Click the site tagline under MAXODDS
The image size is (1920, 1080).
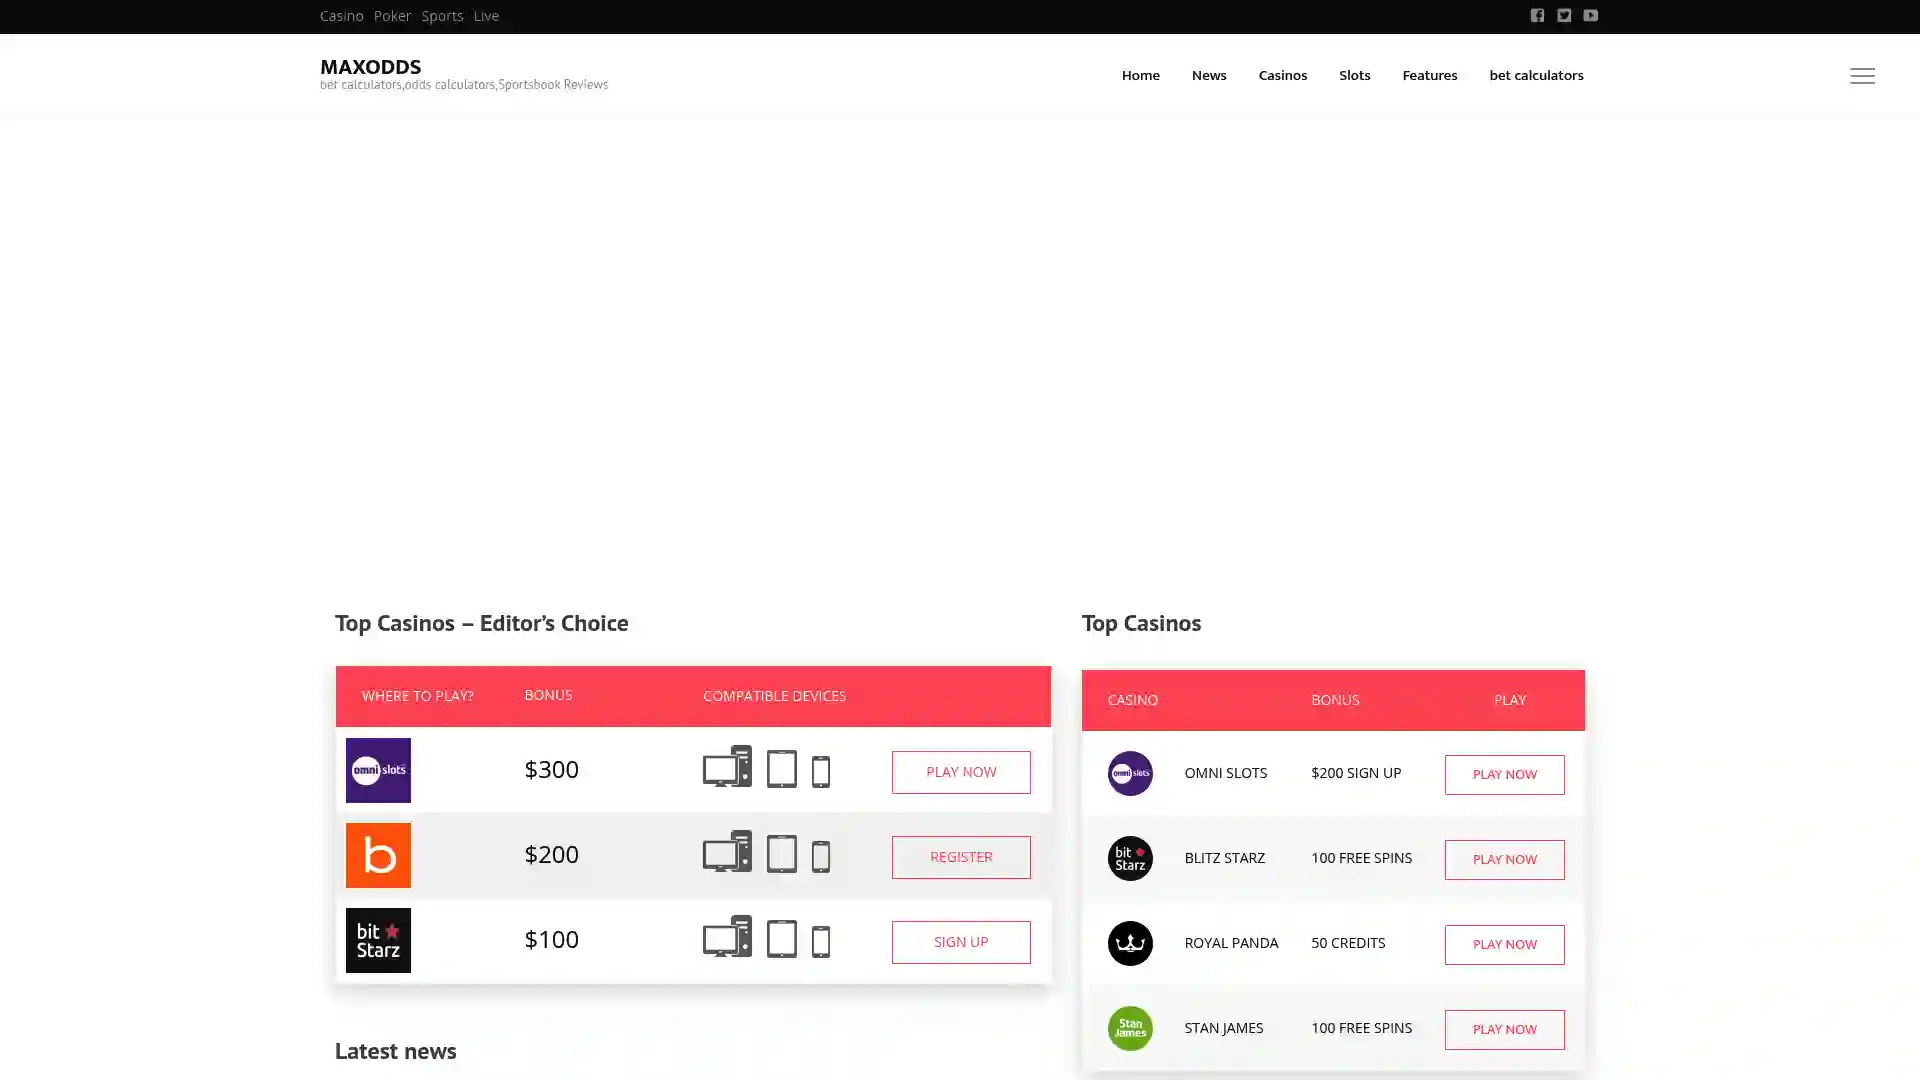[x=464, y=86]
